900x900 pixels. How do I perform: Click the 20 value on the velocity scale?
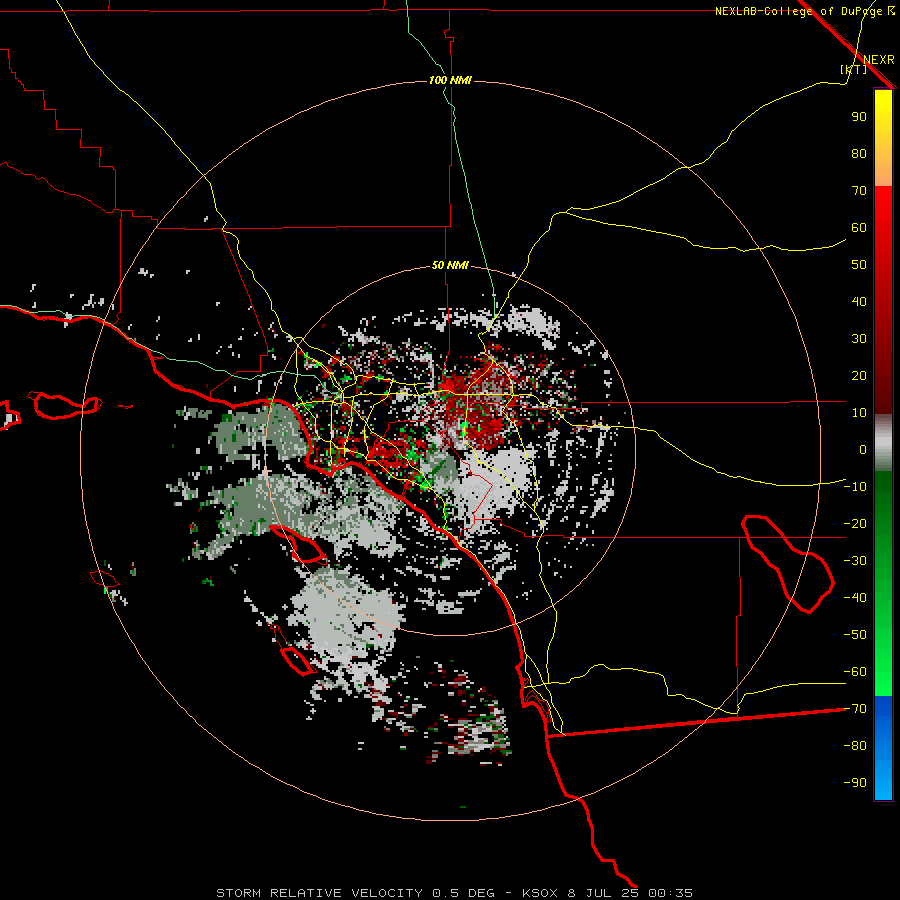coord(859,376)
